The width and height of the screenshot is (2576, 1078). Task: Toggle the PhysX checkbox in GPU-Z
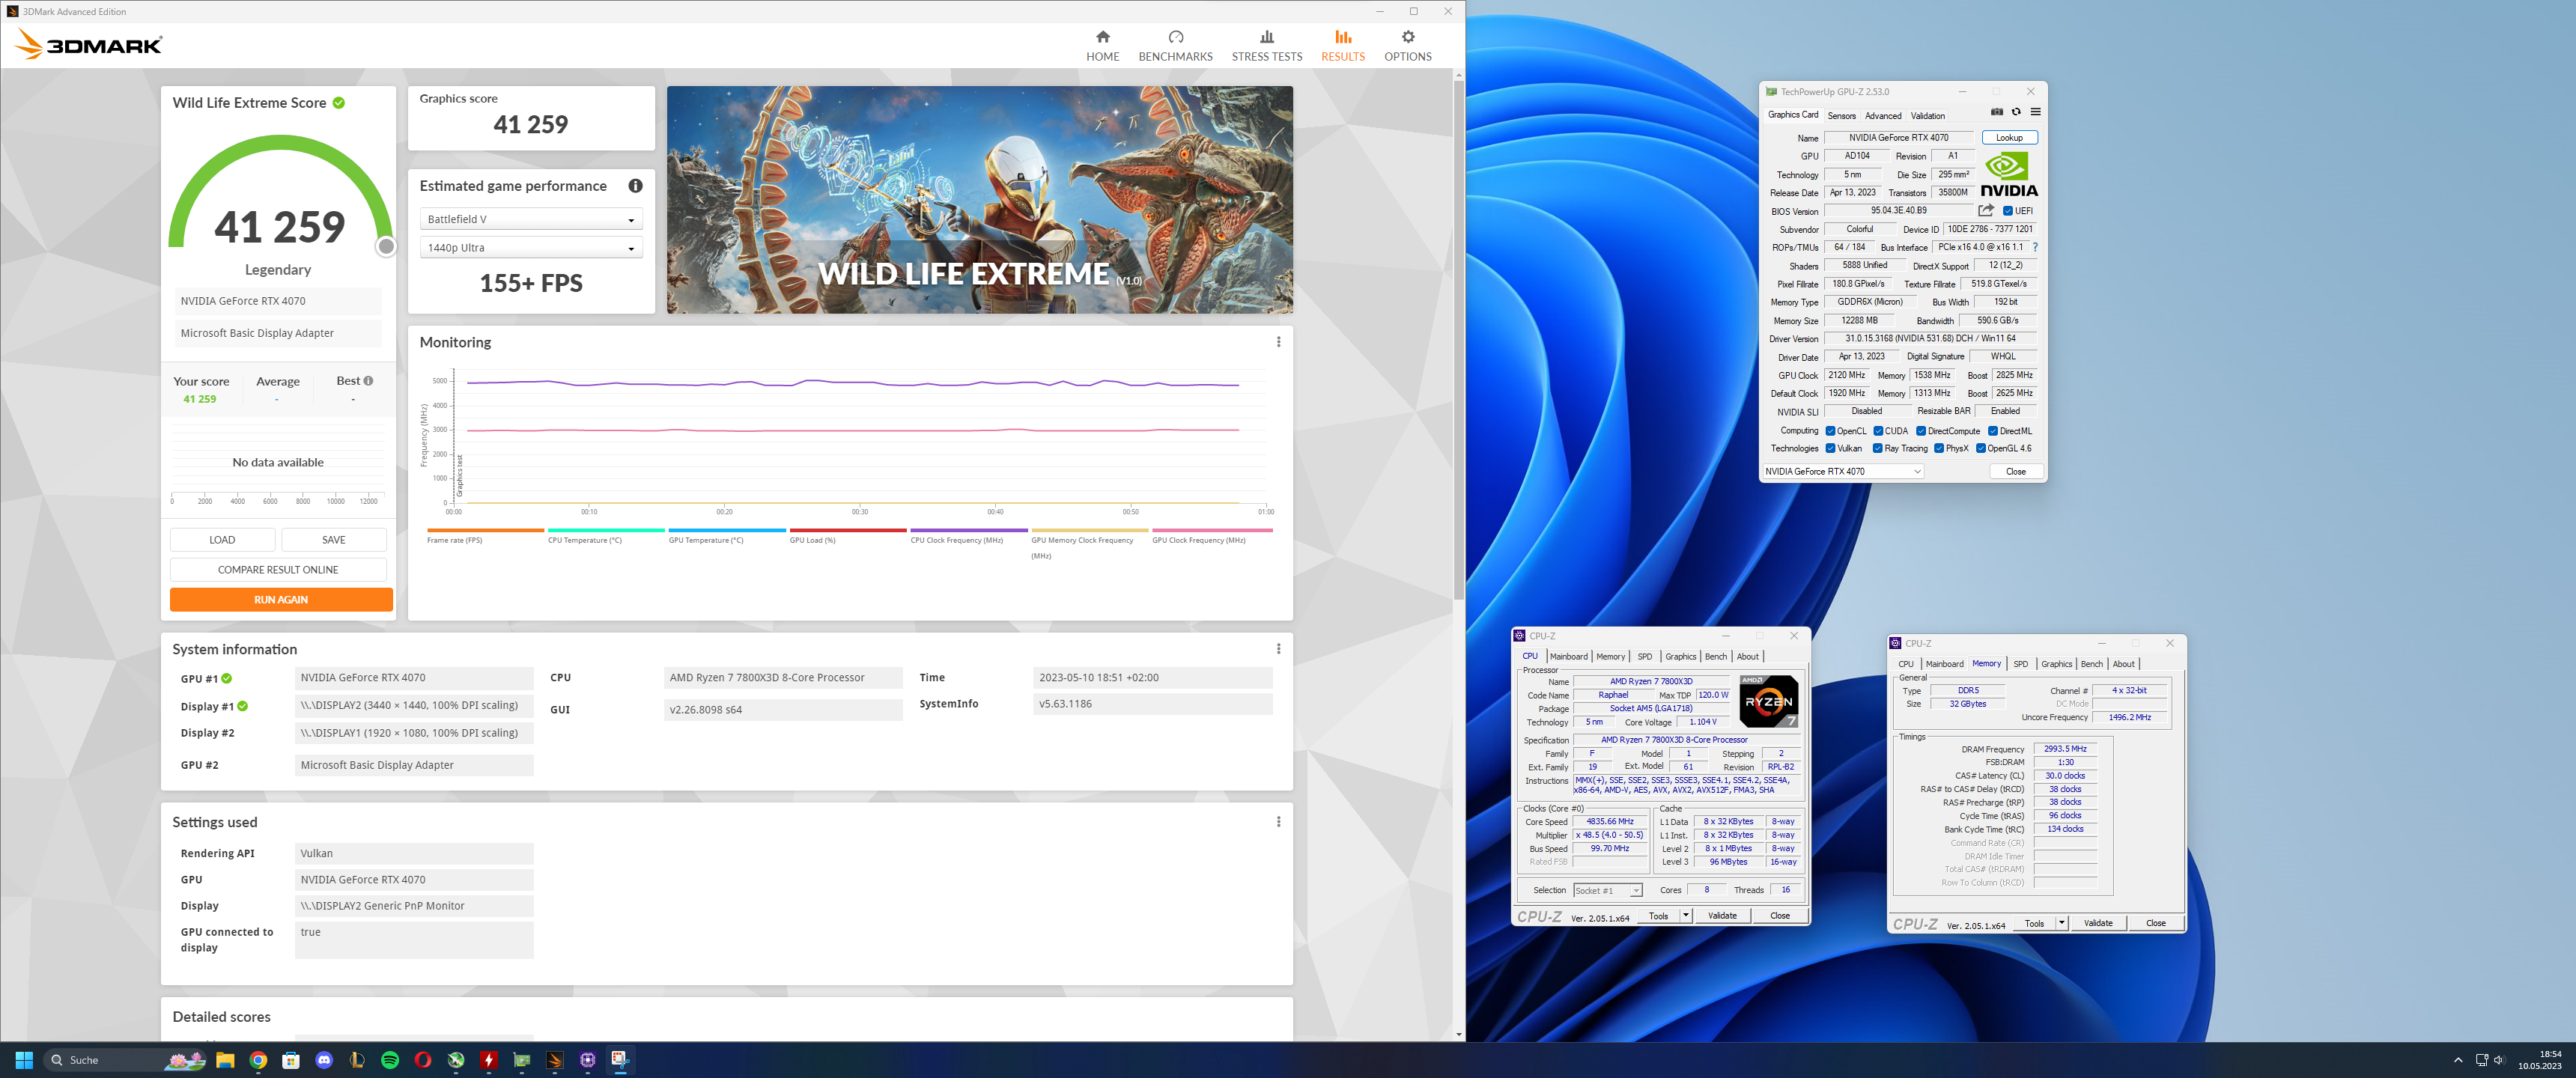(1939, 448)
